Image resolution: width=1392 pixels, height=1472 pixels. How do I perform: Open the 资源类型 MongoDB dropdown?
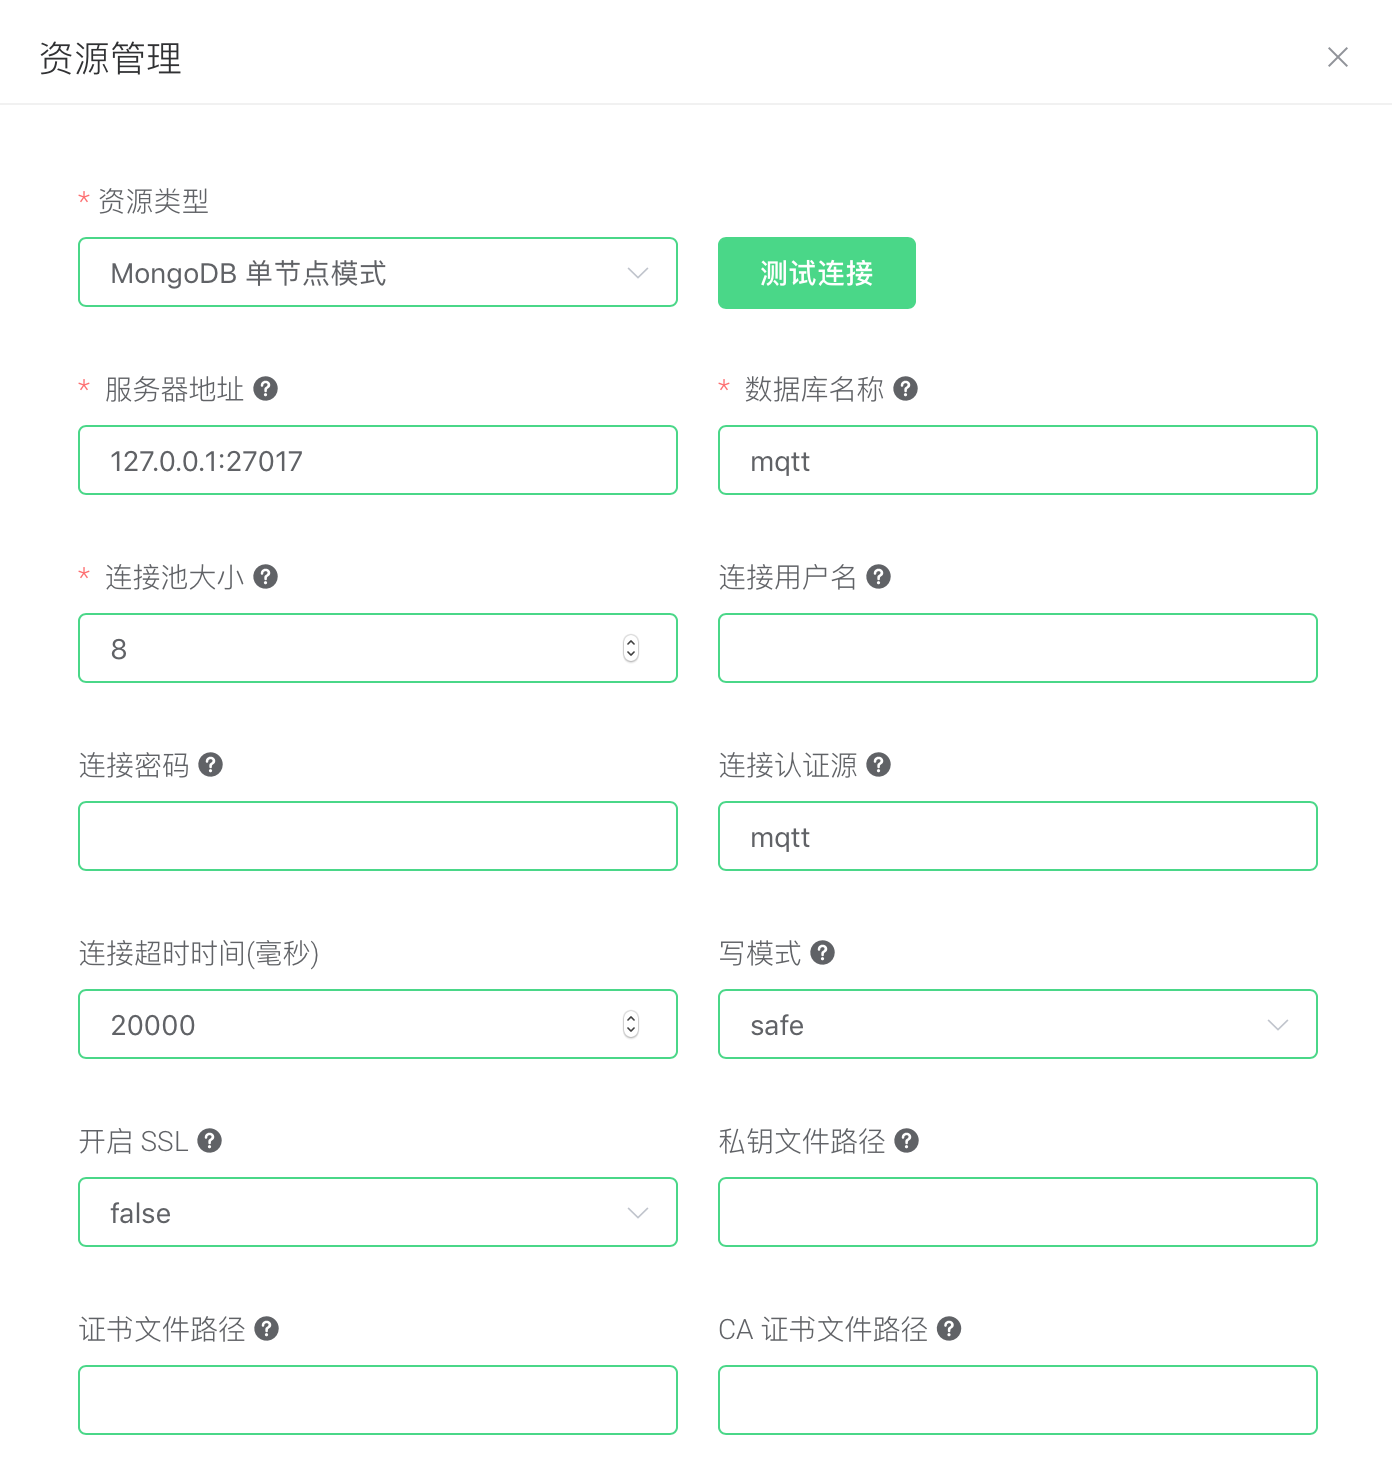point(377,273)
